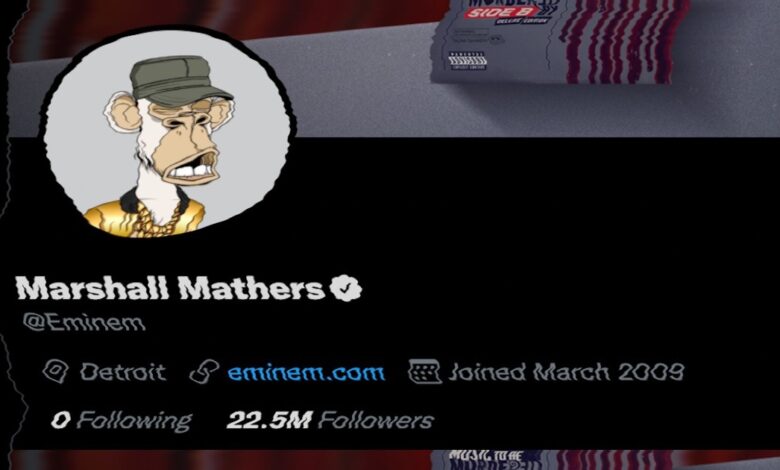This screenshot has height=470, width=780.
Task: Click the Marshall Mathers display name
Action: click(x=171, y=287)
